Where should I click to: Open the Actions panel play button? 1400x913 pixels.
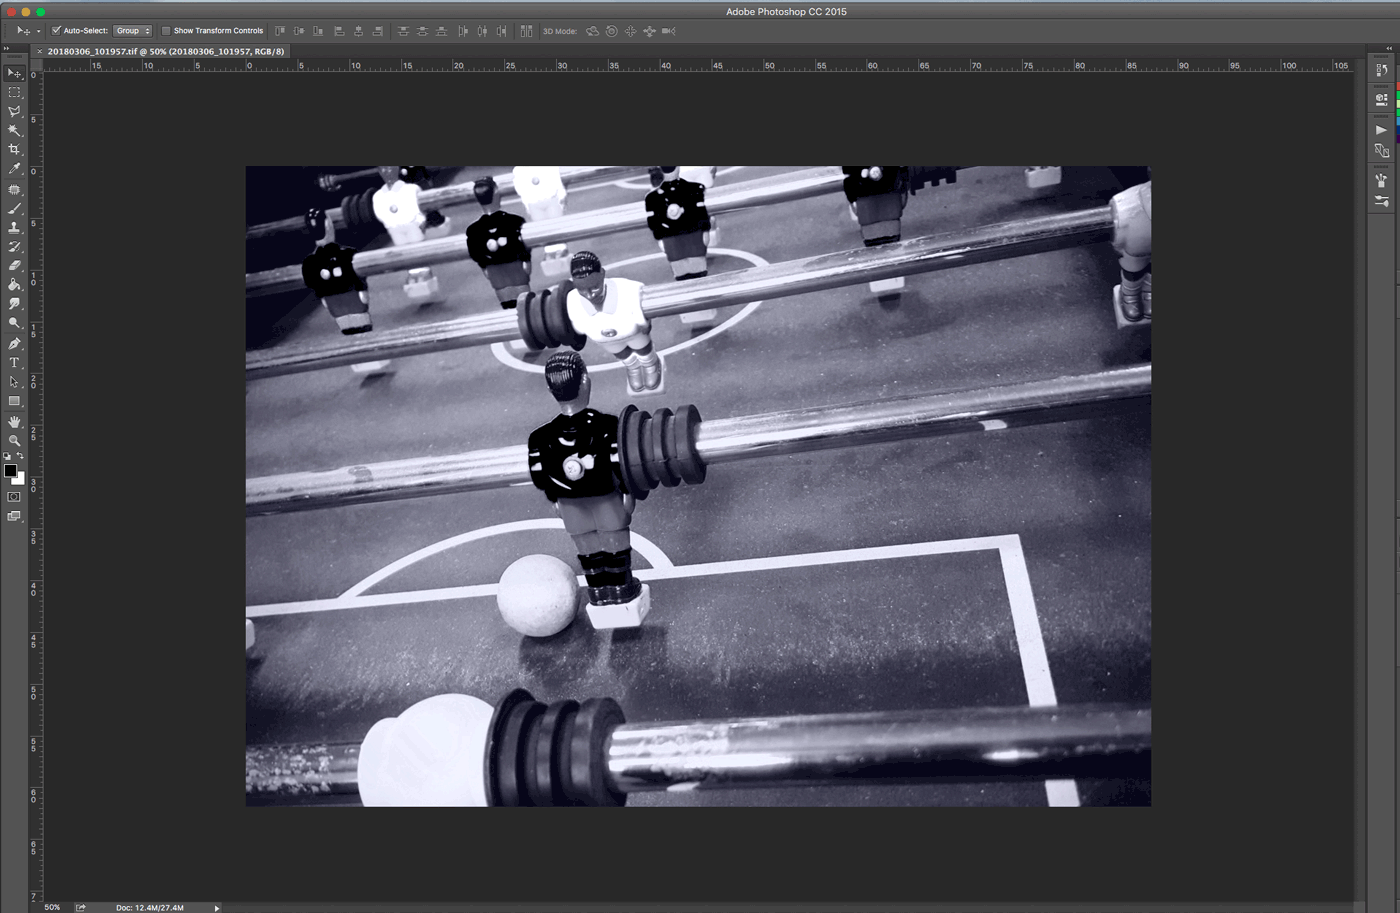click(1381, 130)
